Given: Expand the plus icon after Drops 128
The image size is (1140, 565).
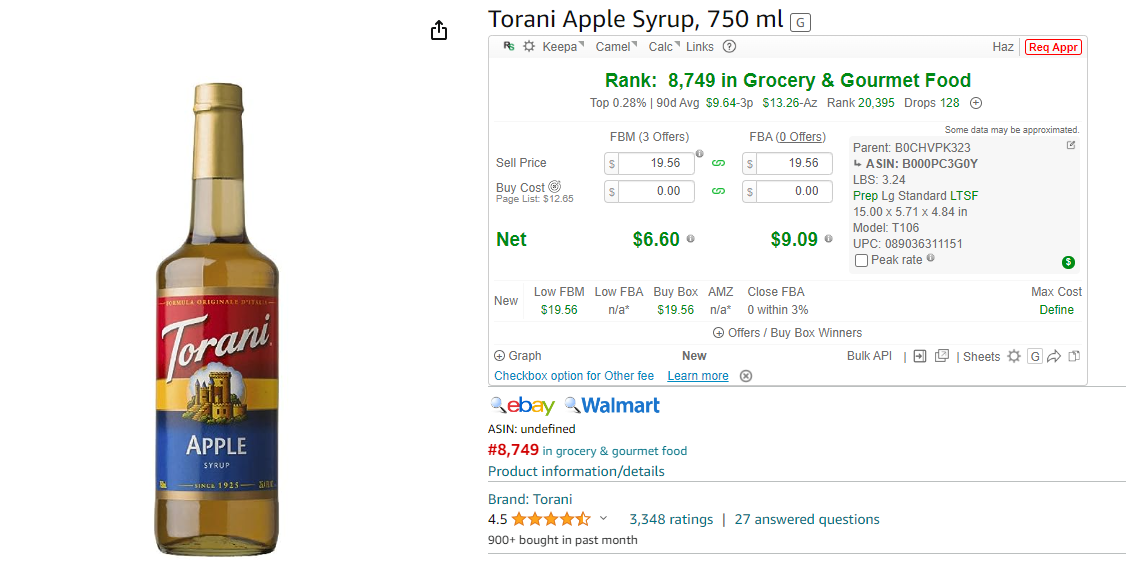Looking at the screenshot, I should click(976, 103).
